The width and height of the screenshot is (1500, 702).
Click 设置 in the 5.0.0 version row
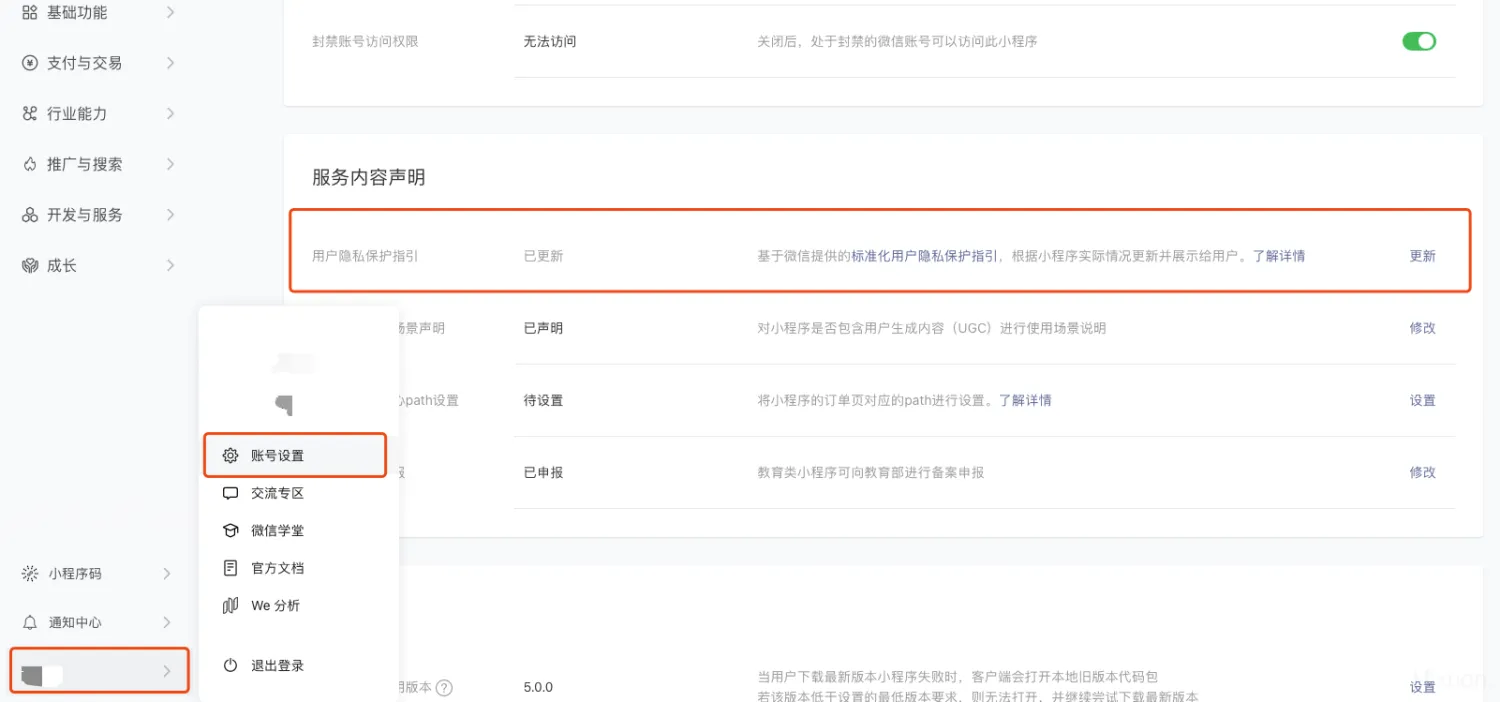pyautogui.click(x=1422, y=687)
